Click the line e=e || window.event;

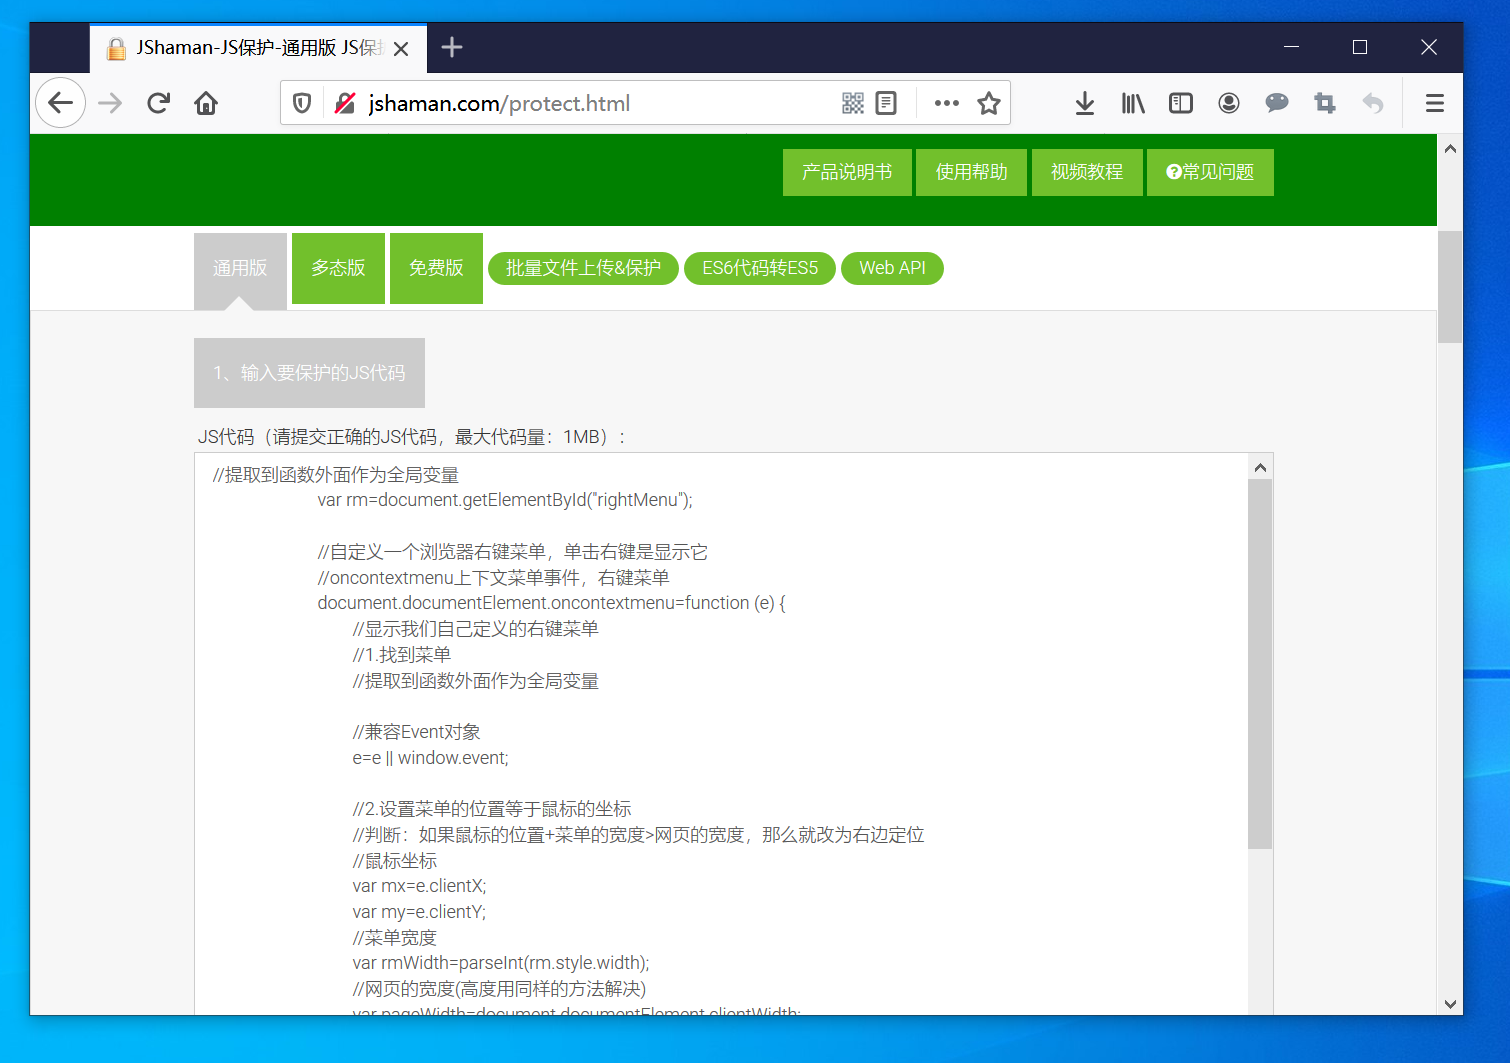pos(430,758)
